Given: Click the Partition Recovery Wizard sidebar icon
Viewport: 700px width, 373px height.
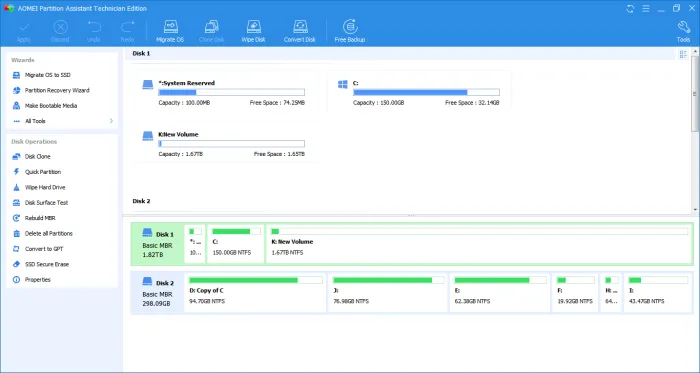Looking at the screenshot, I should pos(17,90).
